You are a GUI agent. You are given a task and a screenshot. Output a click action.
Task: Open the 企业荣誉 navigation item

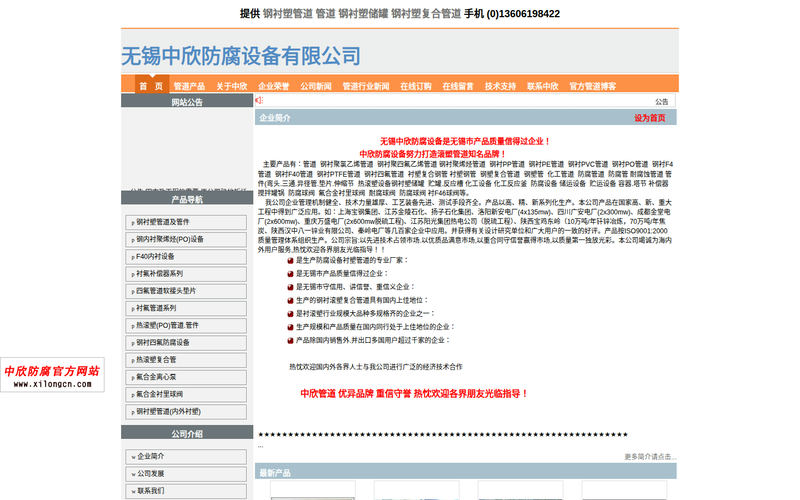(273, 86)
